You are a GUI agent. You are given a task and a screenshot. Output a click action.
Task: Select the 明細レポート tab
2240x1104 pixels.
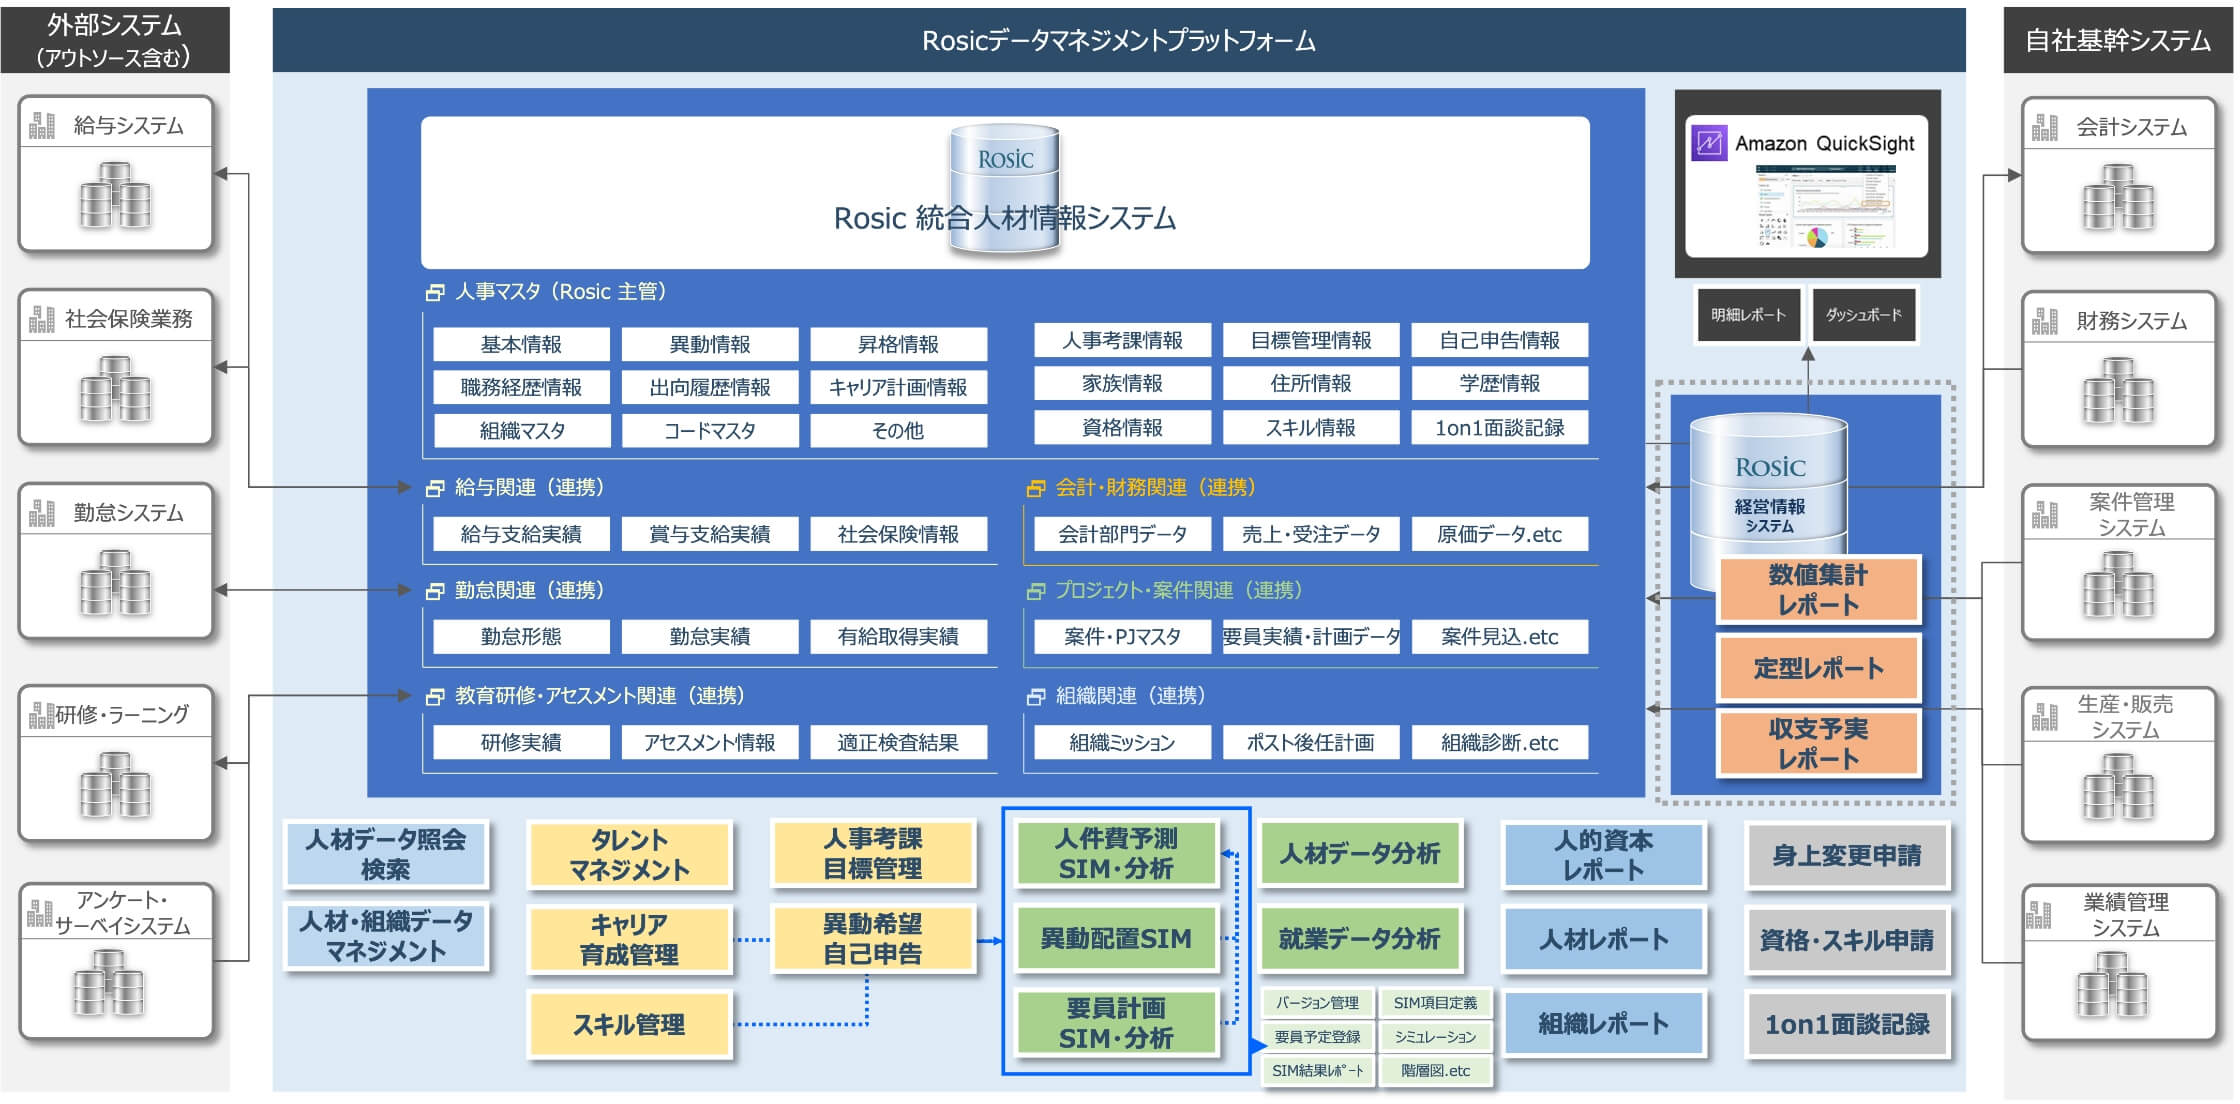[x=1748, y=313]
